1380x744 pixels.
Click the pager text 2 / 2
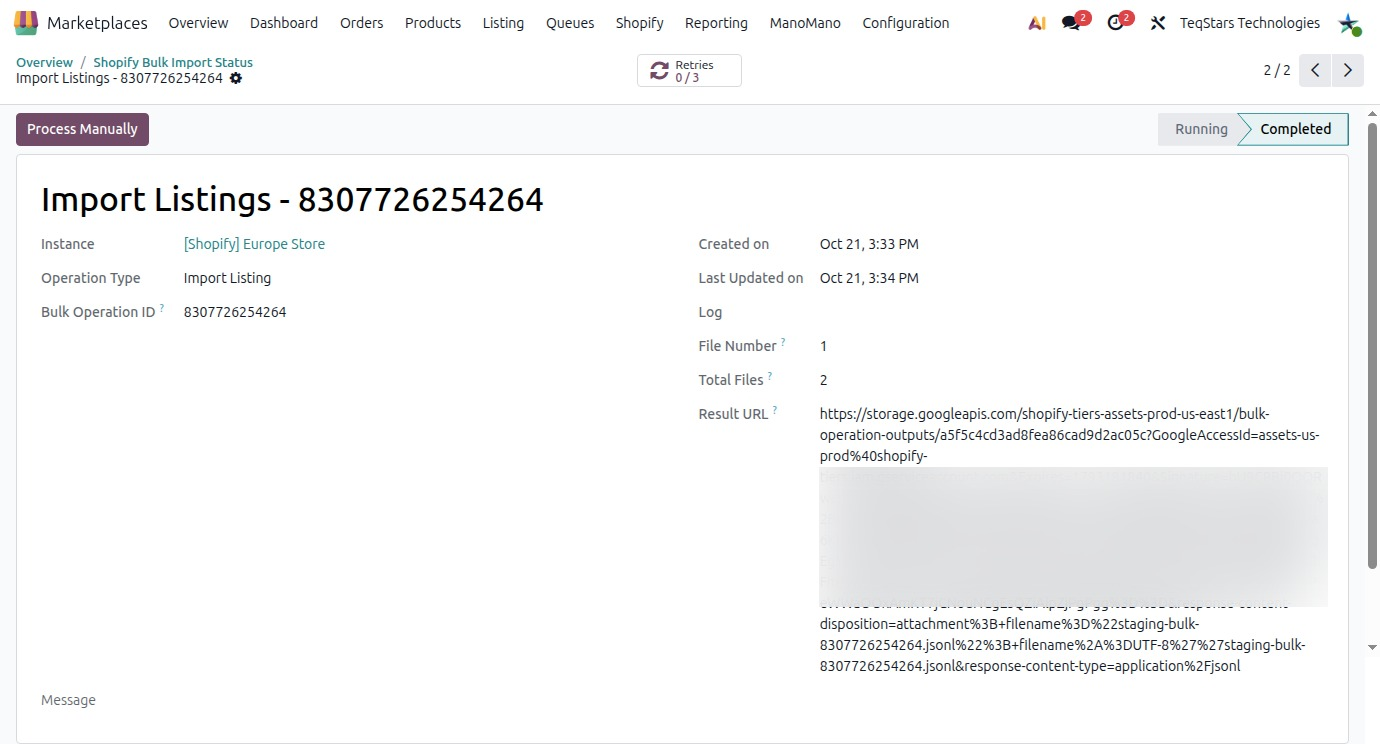pyautogui.click(x=1277, y=70)
